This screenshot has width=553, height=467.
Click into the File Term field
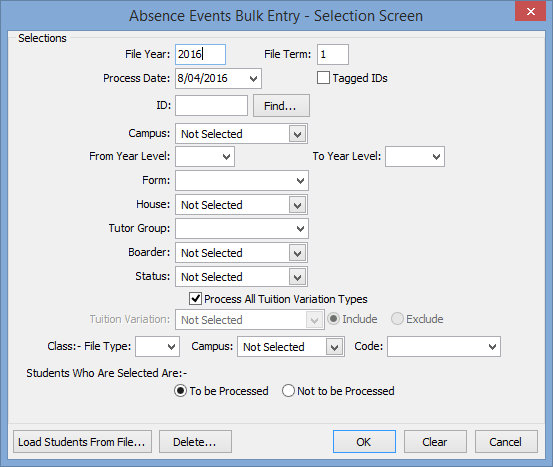pos(333,54)
